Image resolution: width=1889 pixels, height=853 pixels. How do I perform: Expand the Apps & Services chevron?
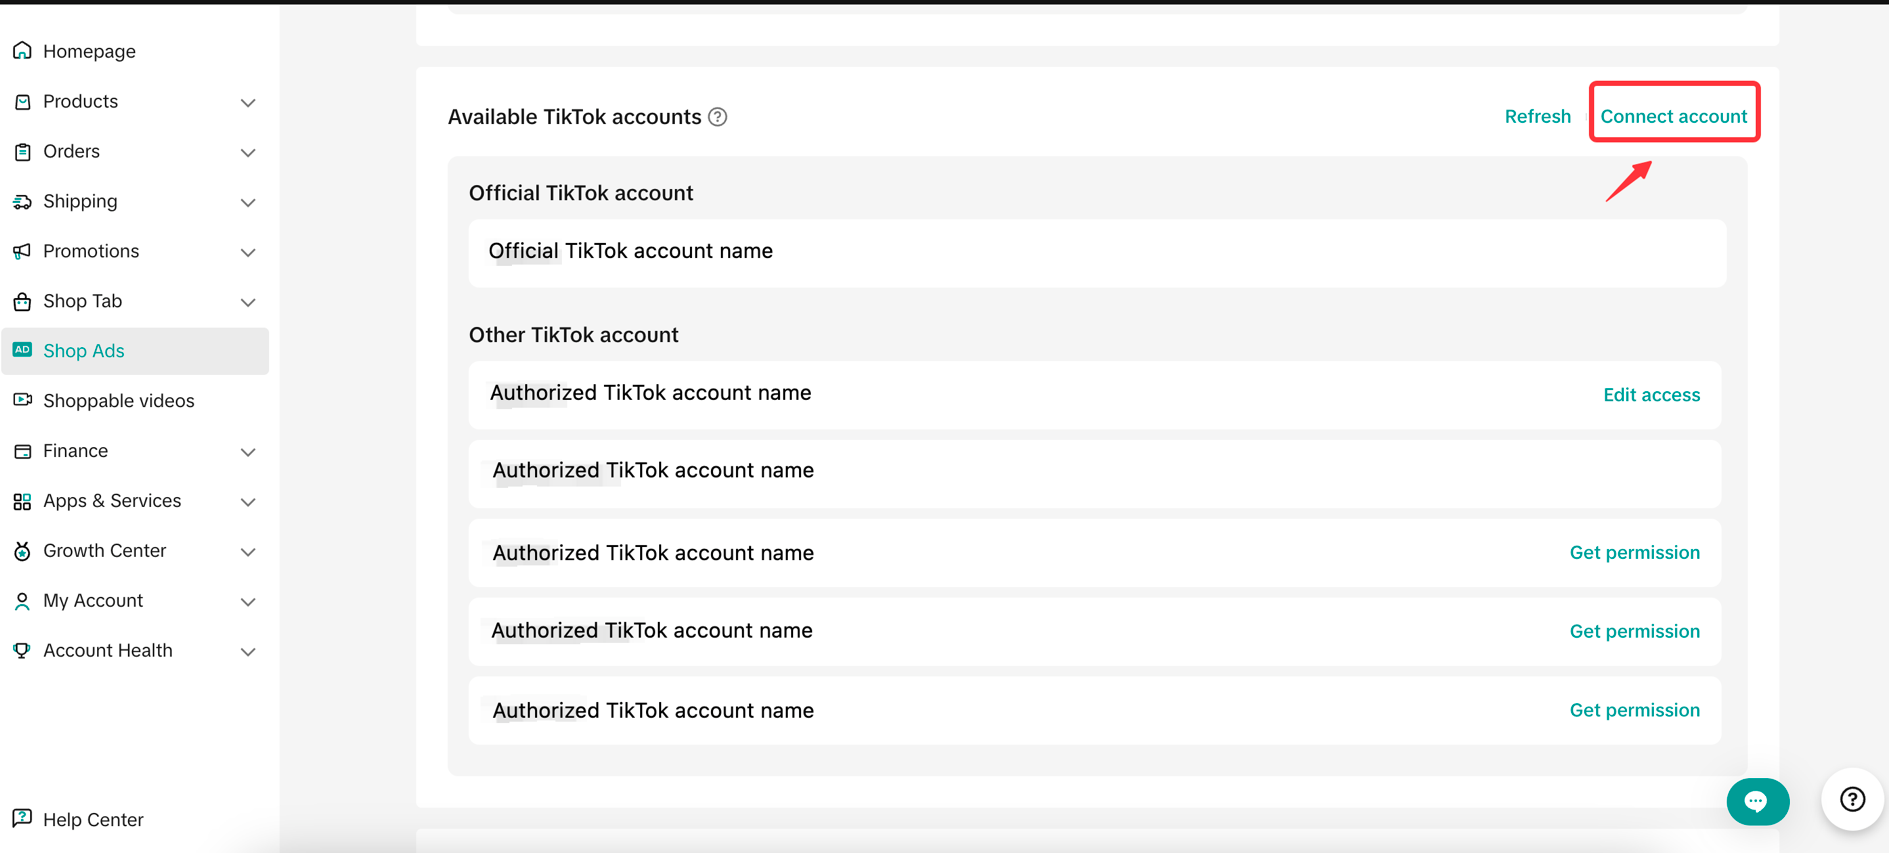[248, 502]
